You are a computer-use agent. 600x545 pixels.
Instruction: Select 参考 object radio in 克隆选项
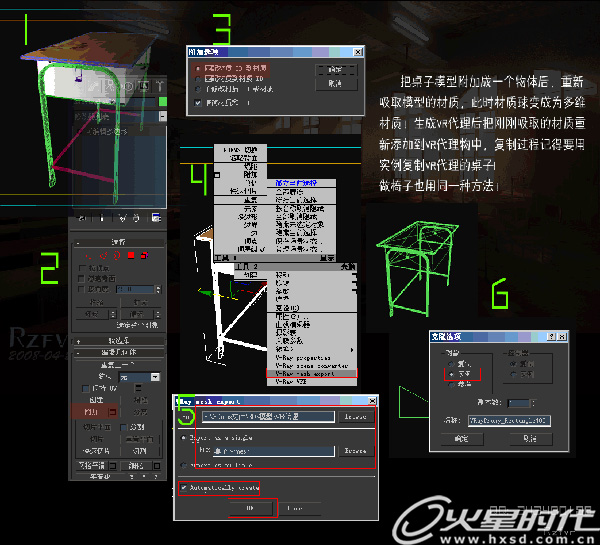(x=452, y=384)
